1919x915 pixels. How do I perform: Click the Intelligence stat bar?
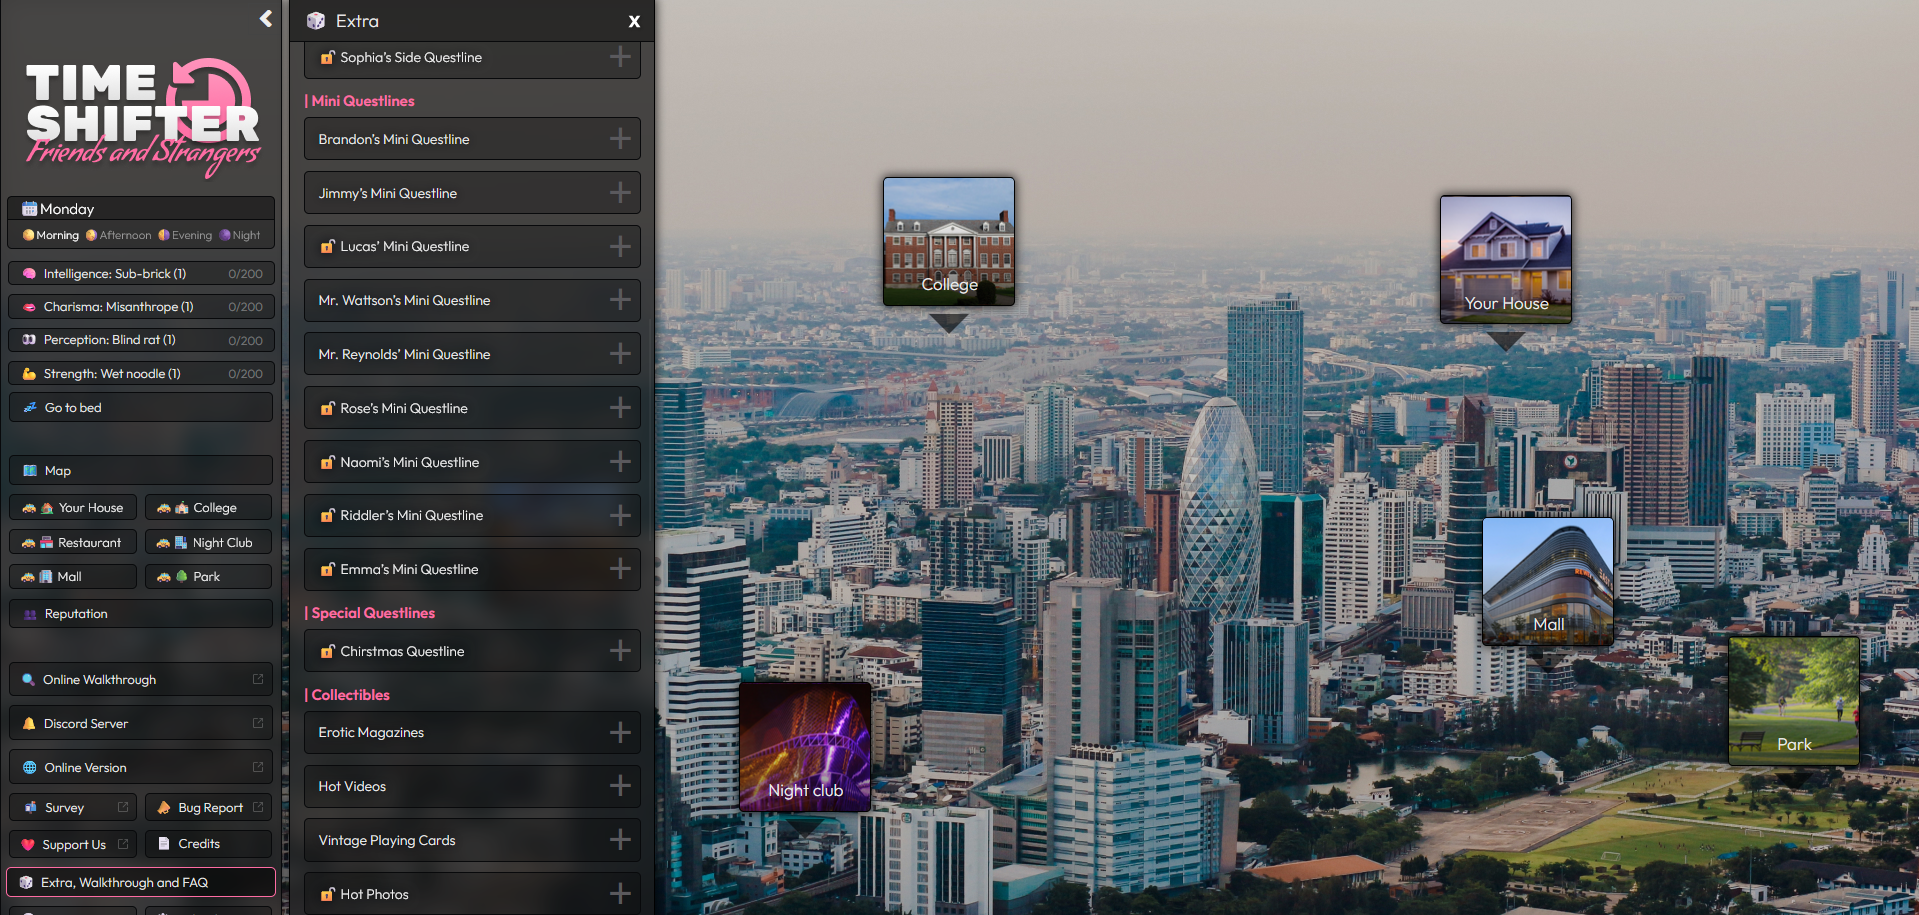(x=141, y=273)
